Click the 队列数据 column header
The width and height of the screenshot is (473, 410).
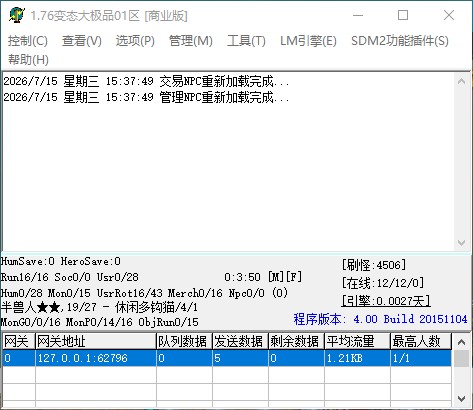tap(184, 341)
